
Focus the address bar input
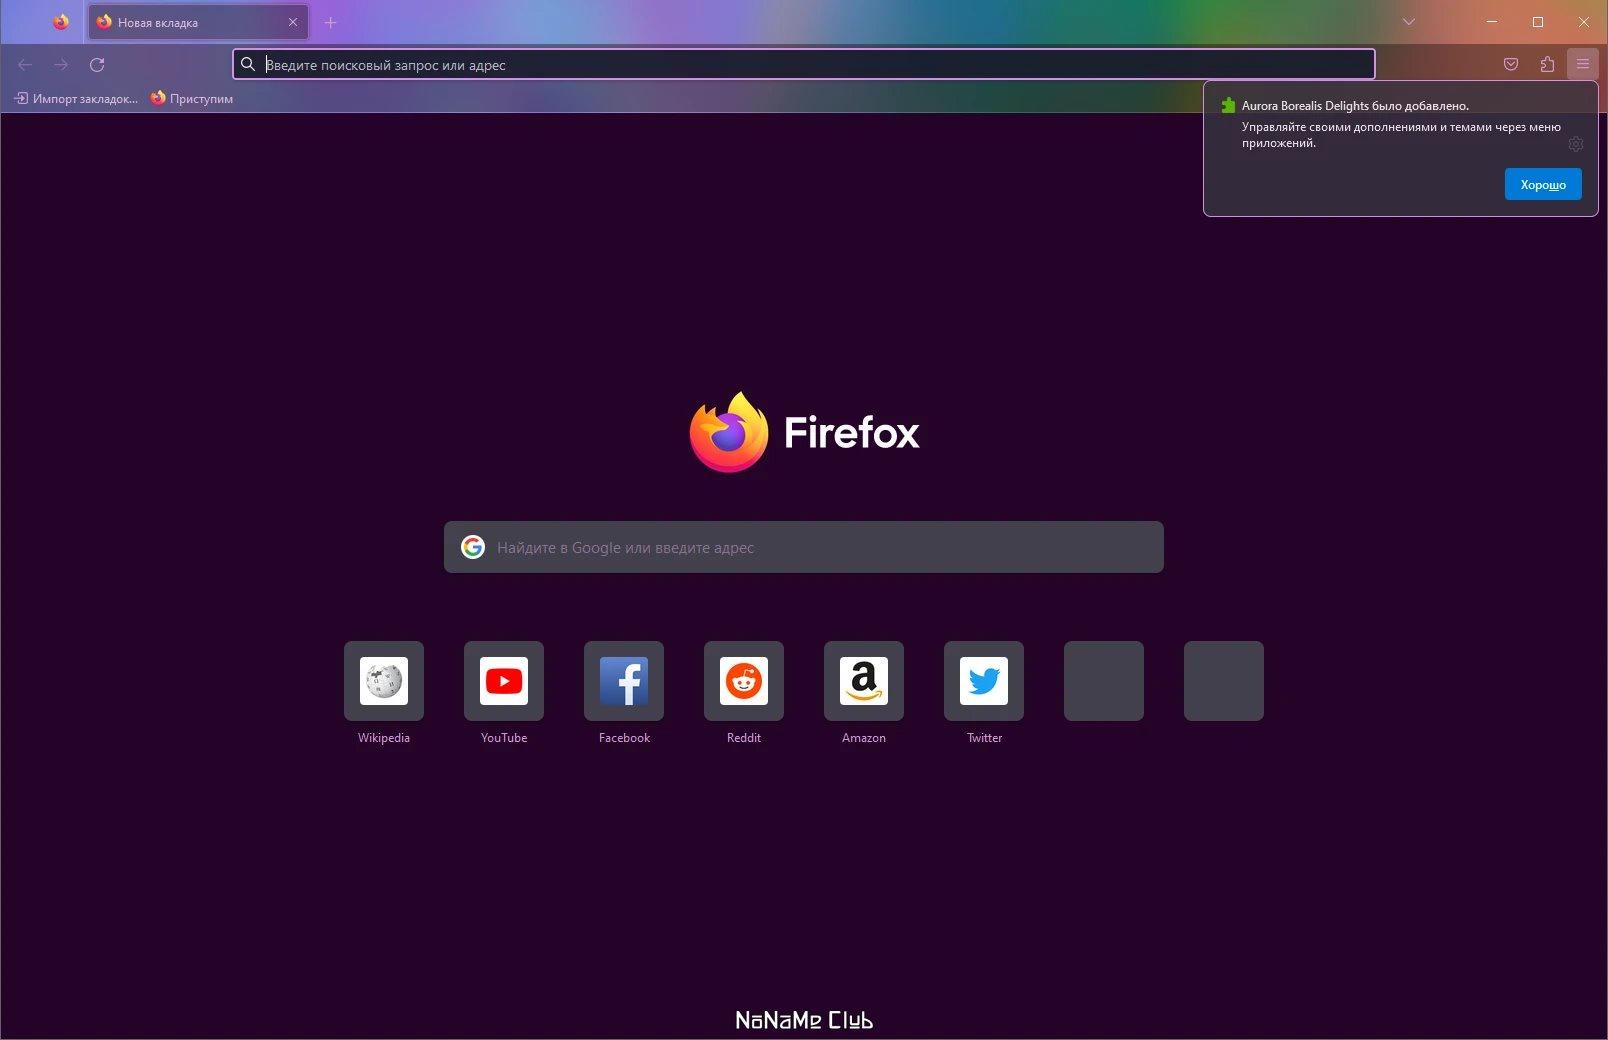point(804,65)
